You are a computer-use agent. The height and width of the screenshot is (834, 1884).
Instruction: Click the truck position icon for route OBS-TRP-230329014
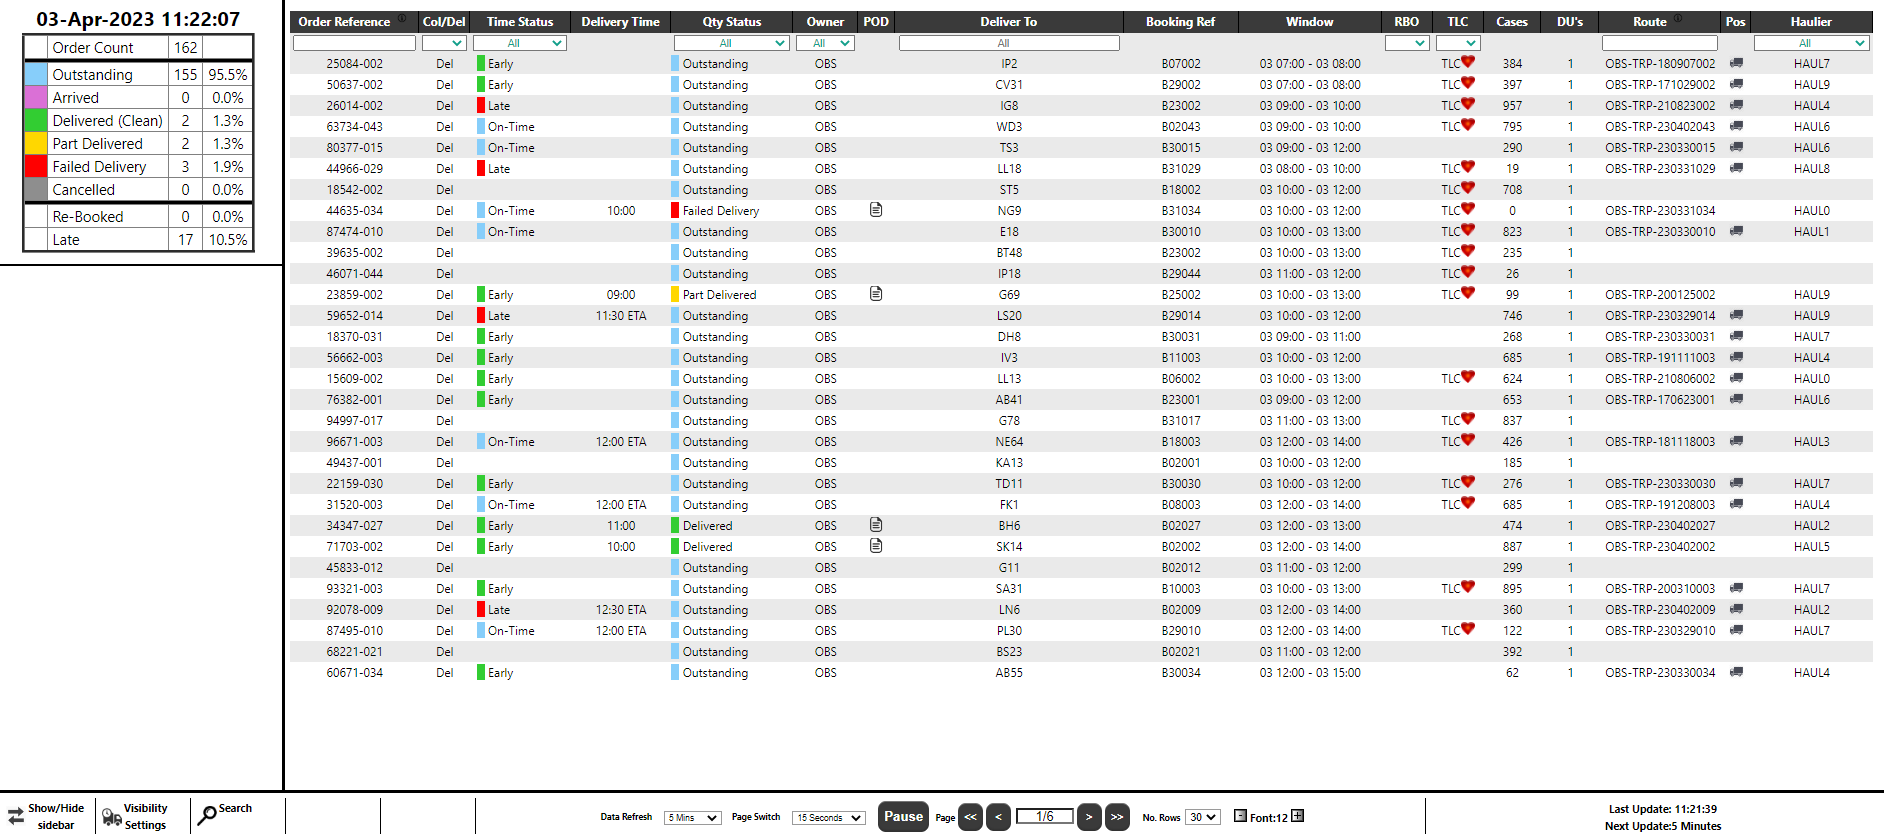1736,315
